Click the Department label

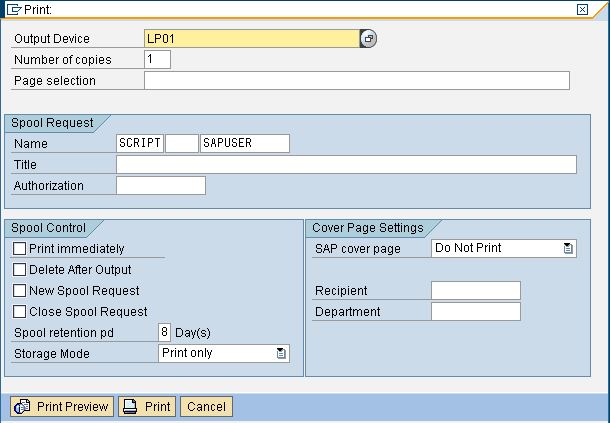coord(347,312)
